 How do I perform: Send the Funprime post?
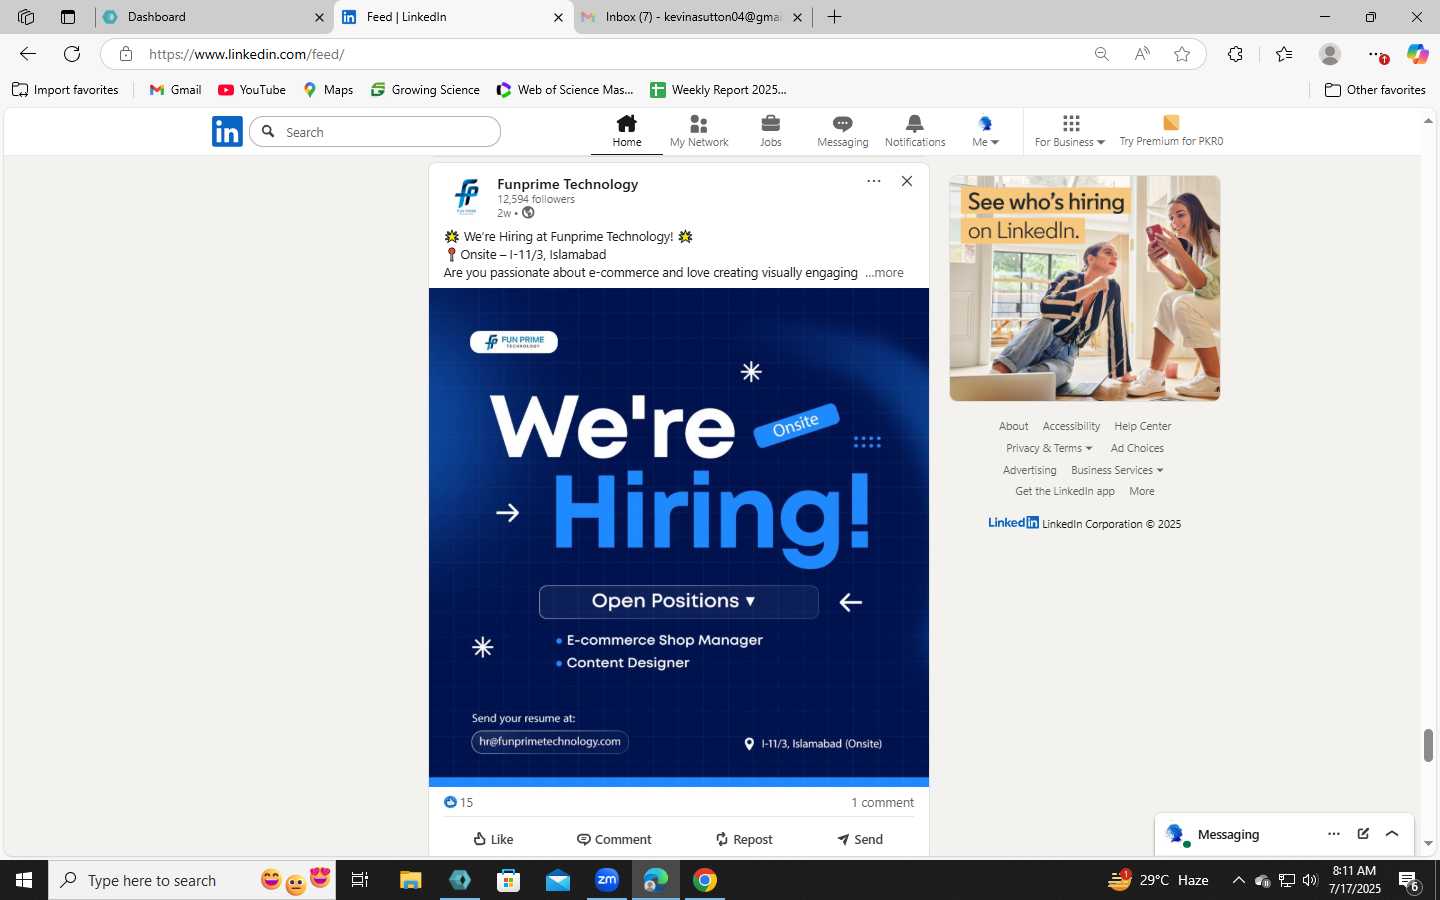pyautogui.click(x=860, y=839)
